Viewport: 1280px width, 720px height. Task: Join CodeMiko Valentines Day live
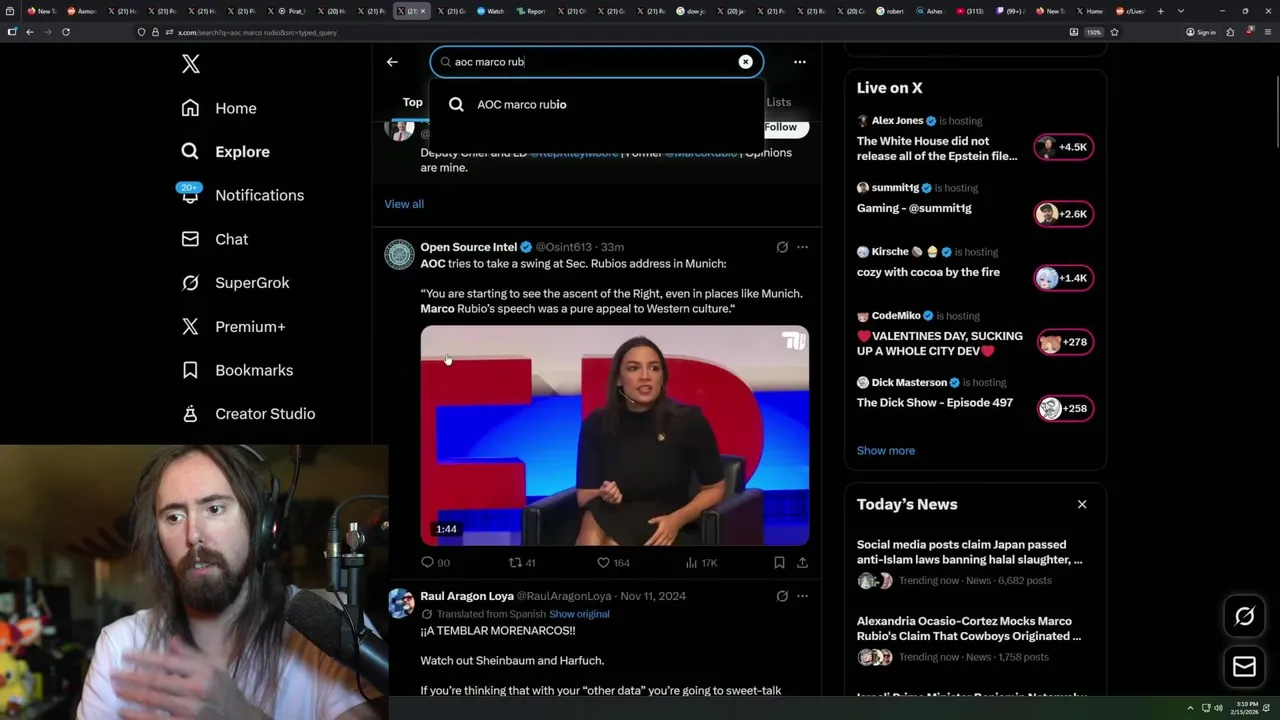pos(975,336)
